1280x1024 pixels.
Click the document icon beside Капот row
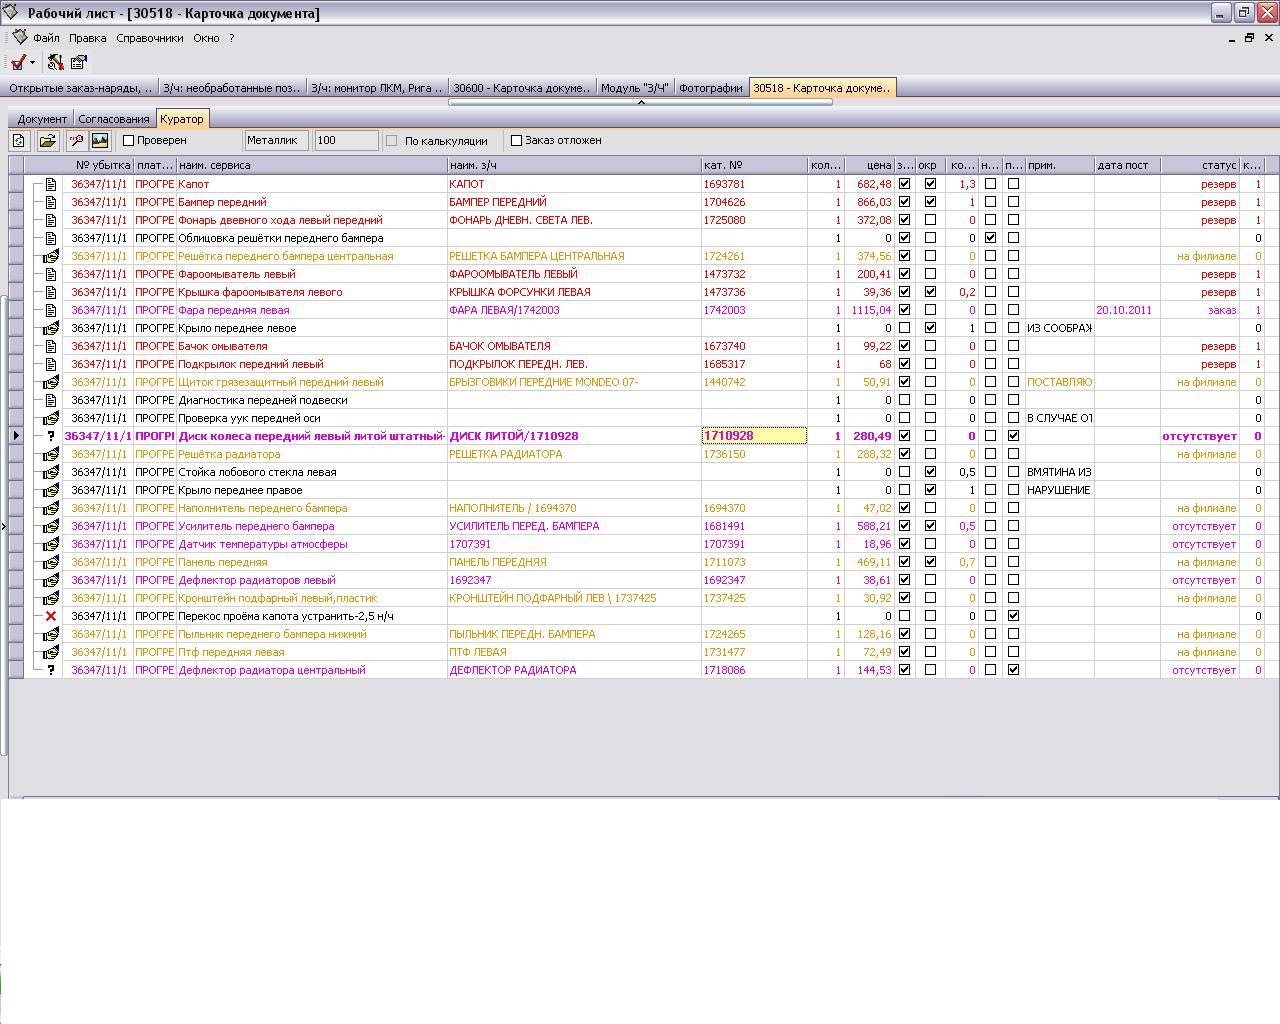click(51, 184)
